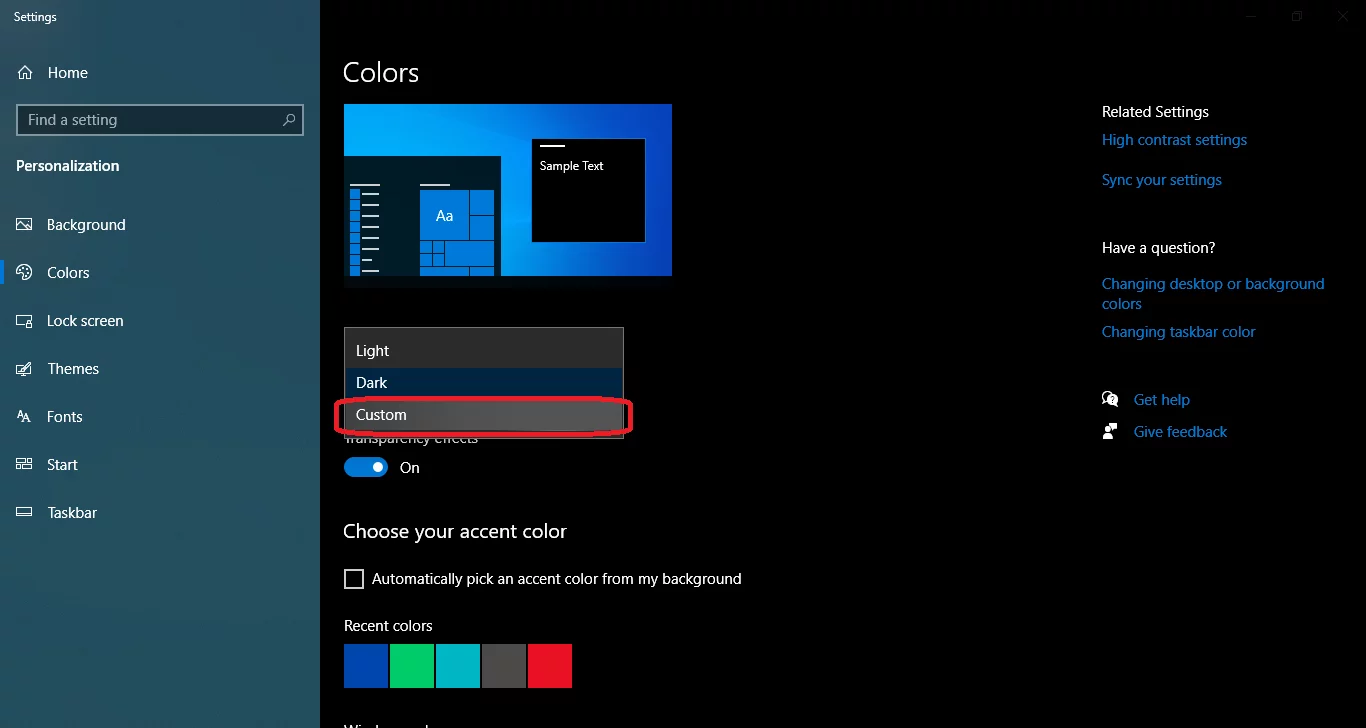Click the Background picture icon
The width and height of the screenshot is (1366, 728).
[25, 225]
